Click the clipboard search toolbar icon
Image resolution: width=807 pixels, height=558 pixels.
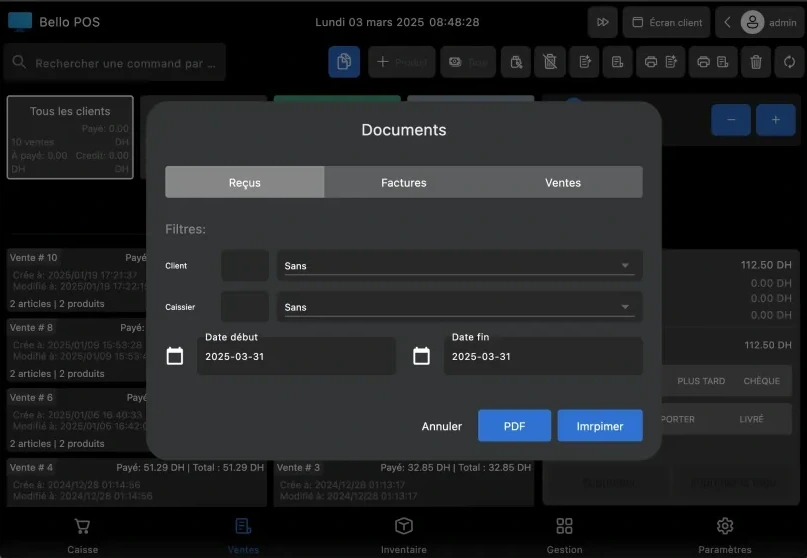tap(516, 62)
